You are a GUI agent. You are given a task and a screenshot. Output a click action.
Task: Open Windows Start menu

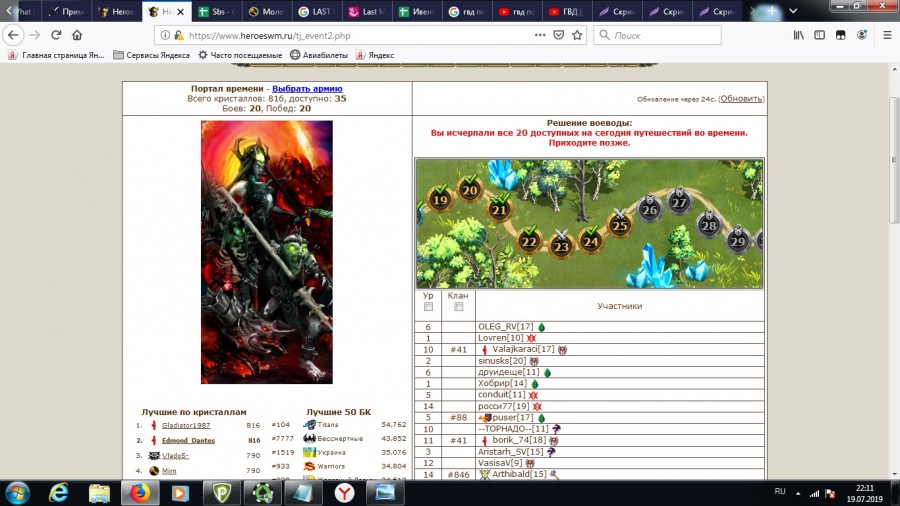pyautogui.click(x=17, y=493)
